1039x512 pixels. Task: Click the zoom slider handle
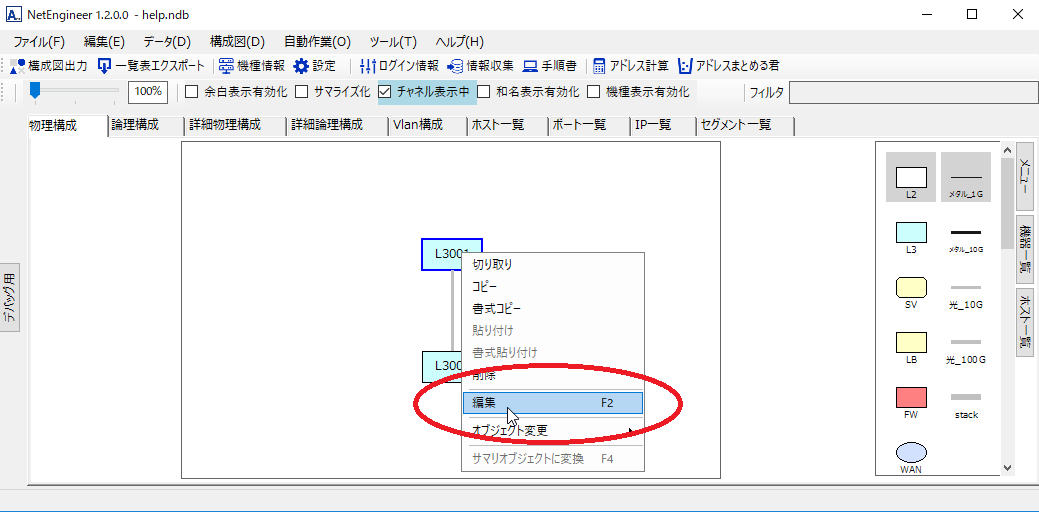coord(35,91)
